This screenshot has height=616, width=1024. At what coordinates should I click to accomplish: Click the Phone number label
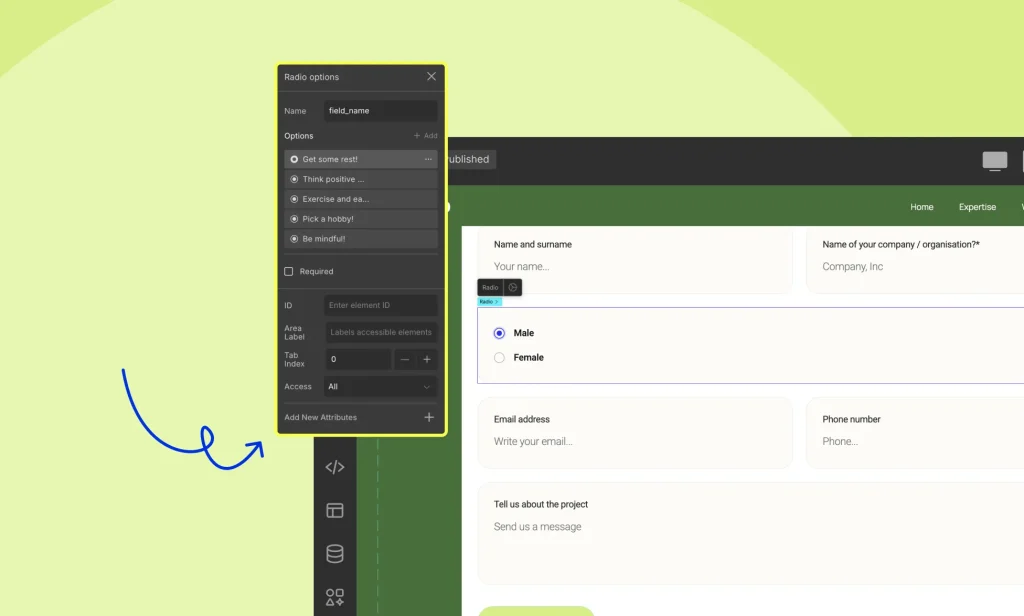coord(851,419)
